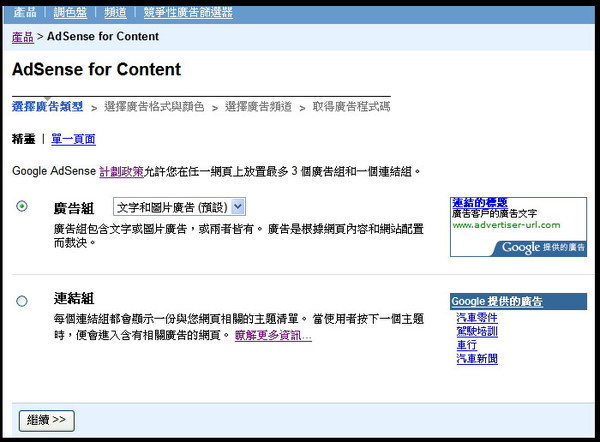This screenshot has width=600, height=442.
Task: Click the 汽車新聞 sample link
Action: [477, 359]
